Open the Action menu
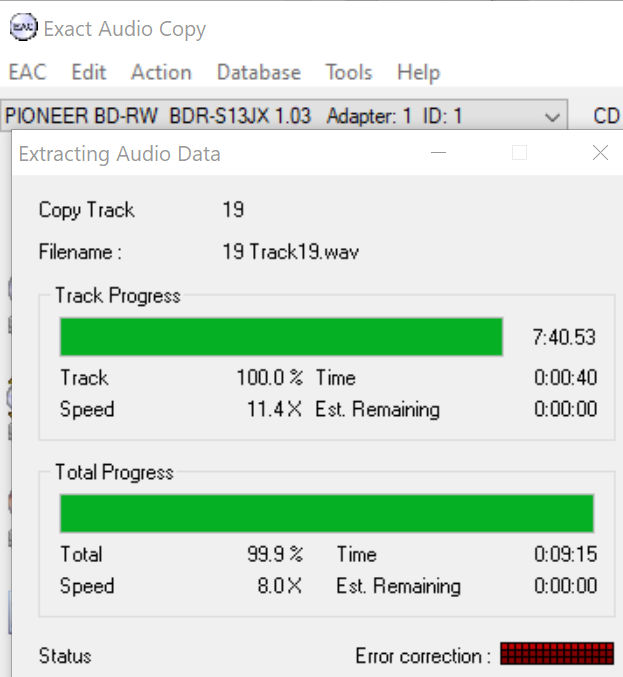The height and width of the screenshot is (677, 623). (x=161, y=72)
